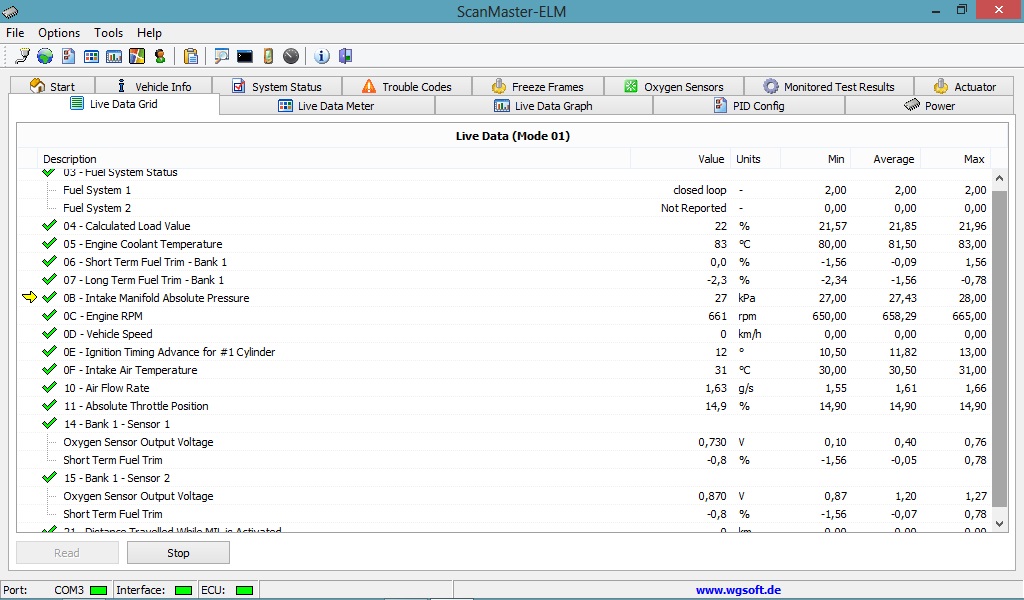The width and height of the screenshot is (1024, 600).
Task: Toggle the checkmark for Vehicle Speed
Action: [x=49, y=333]
